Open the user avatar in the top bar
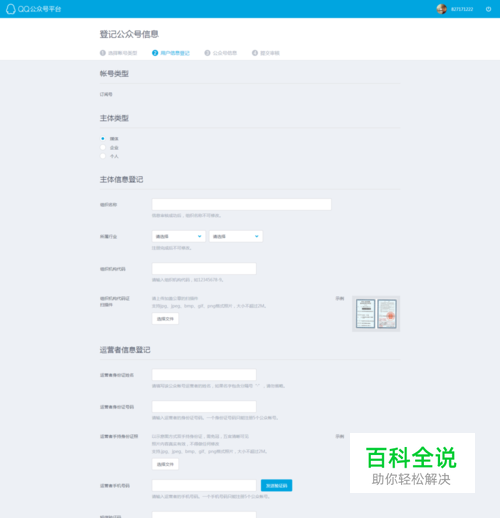The image size is (500, 518). pos(442,9)
